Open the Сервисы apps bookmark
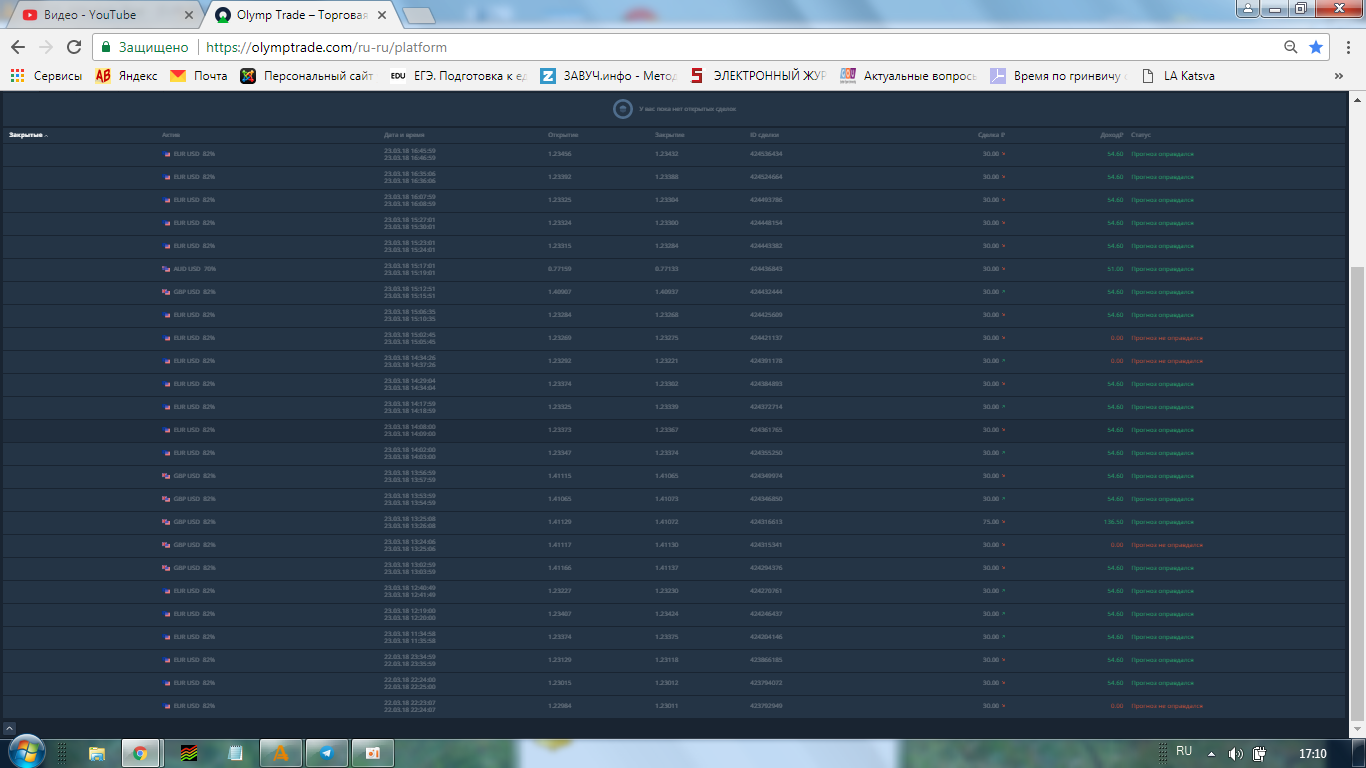Screen dimensions: 1366x768 tap(46, 75)
